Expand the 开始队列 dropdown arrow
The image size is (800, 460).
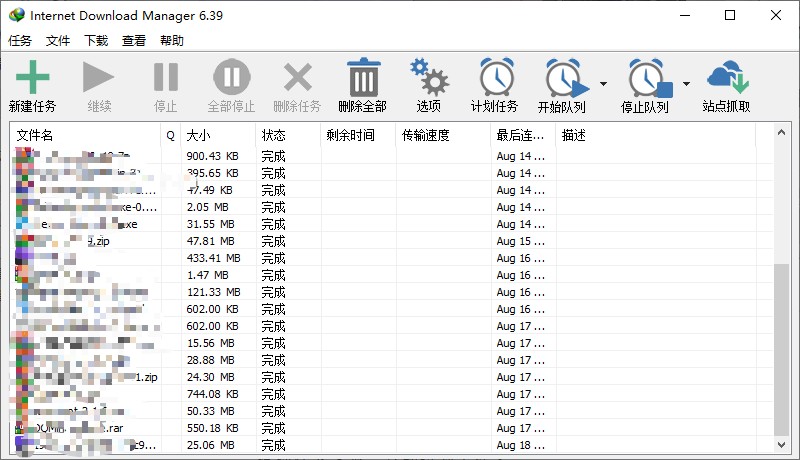coord(604,84)
